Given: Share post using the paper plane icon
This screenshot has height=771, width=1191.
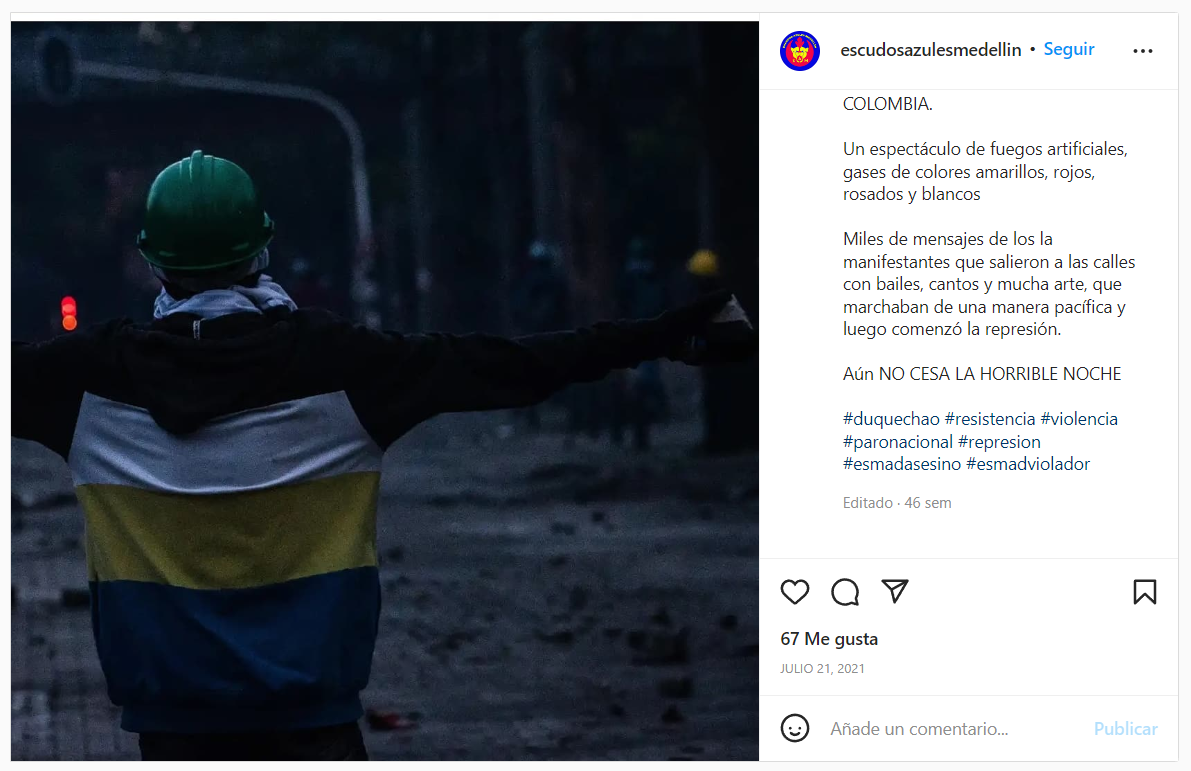Looking at the screenshot, I should [895, 591].
